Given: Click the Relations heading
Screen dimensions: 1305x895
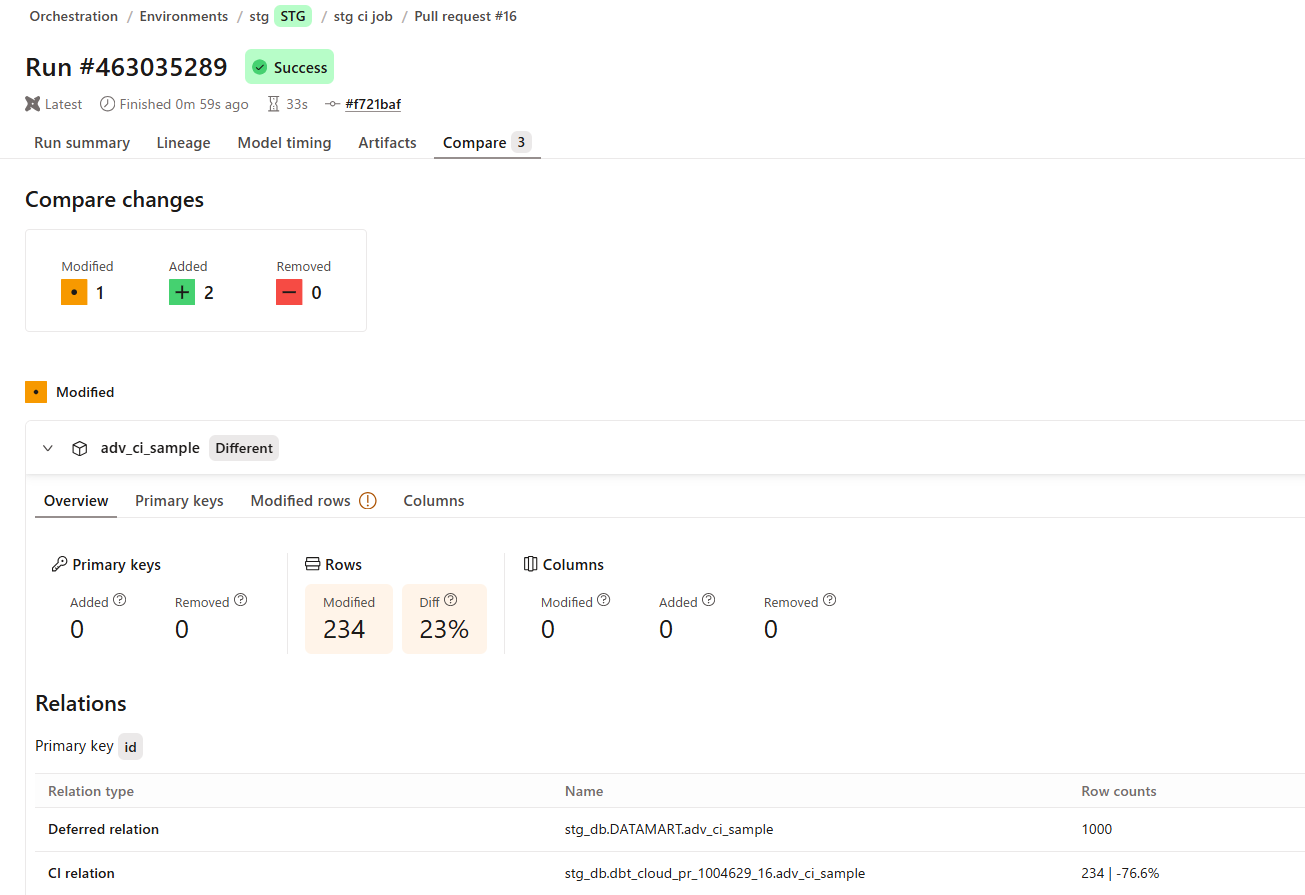Looking at the screenshot, I should 81,703.
